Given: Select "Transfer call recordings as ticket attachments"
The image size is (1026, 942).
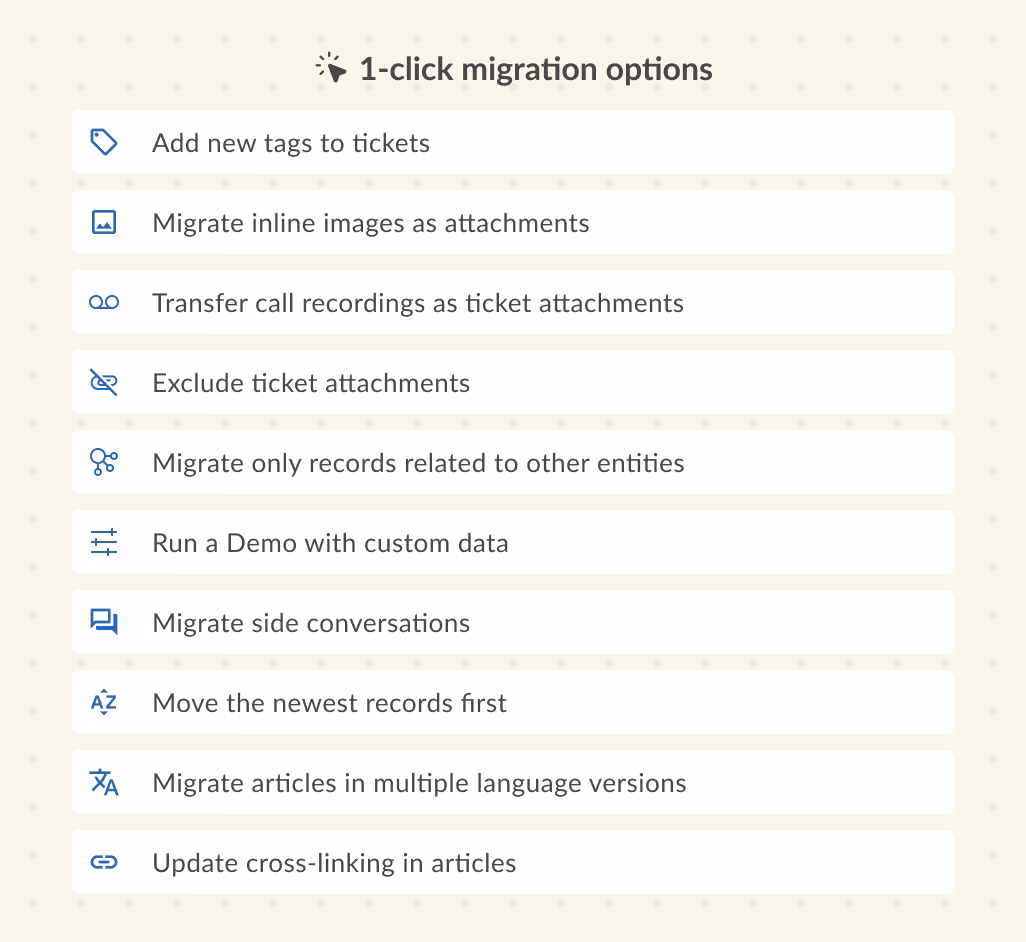Looking at the screenshot, I should pos(418,303).
